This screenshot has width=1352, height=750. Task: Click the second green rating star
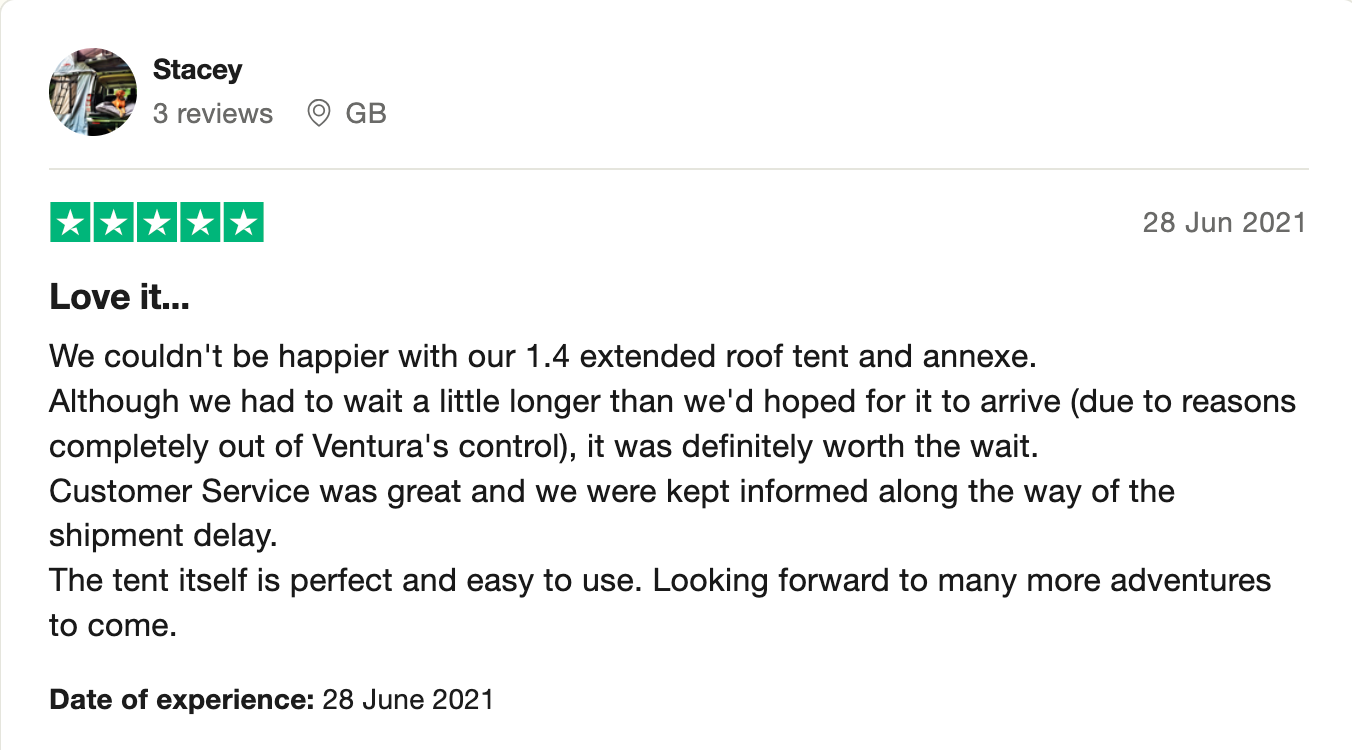click(114, 223)
